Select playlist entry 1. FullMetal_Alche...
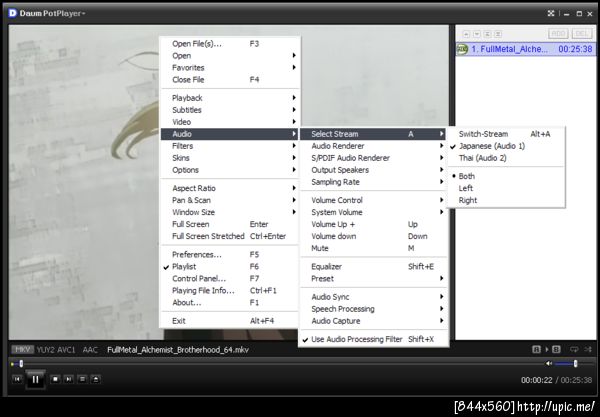The height and width of the screenshot is (417, 600). pos(525,49)
